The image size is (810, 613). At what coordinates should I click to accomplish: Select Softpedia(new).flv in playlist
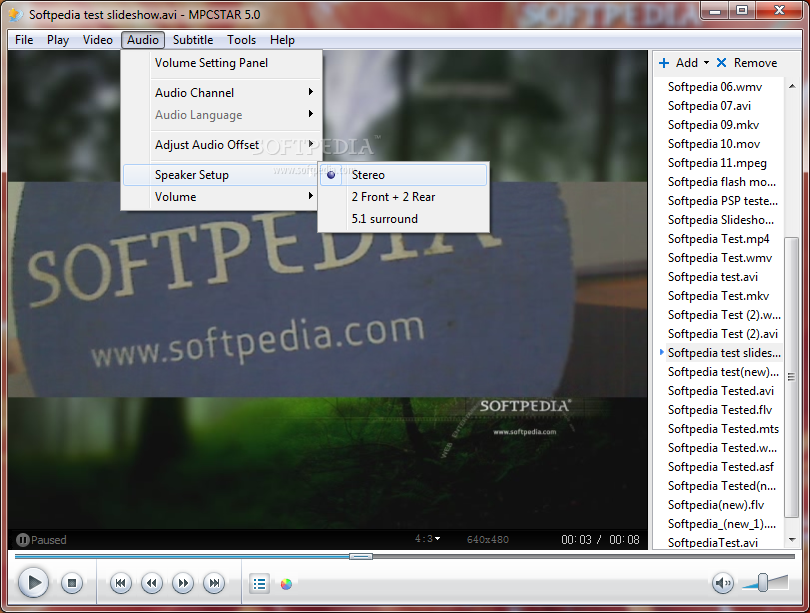point(716,505)
